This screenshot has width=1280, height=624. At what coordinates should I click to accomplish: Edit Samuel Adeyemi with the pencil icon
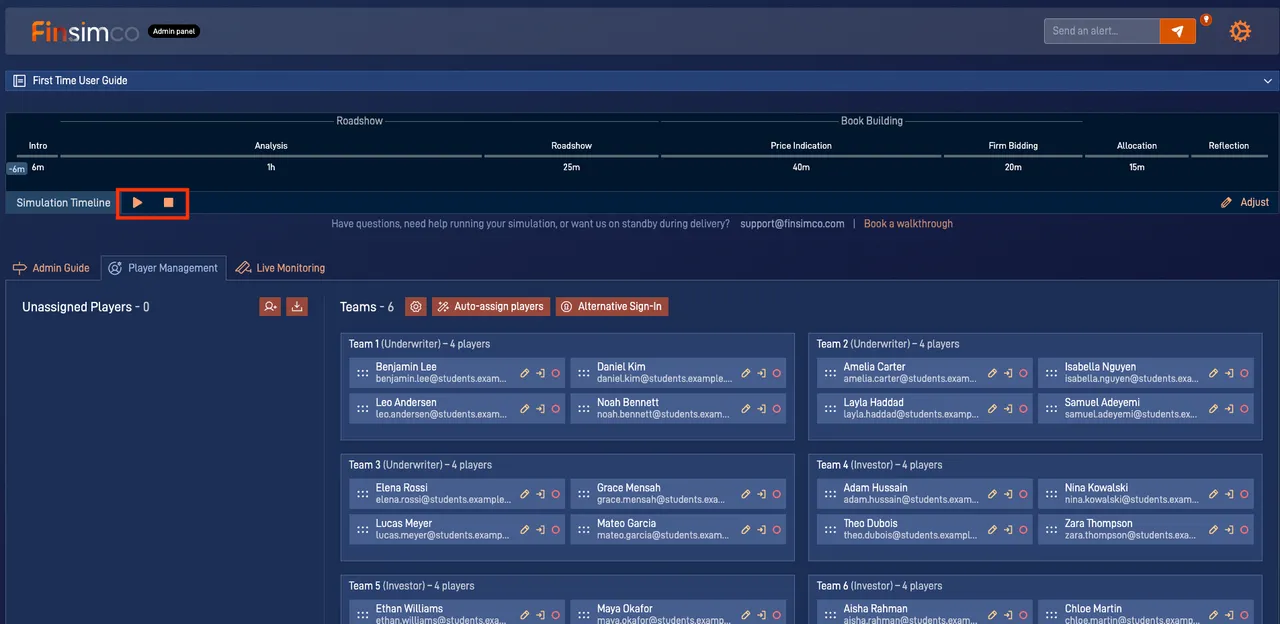pos(1213,409)
